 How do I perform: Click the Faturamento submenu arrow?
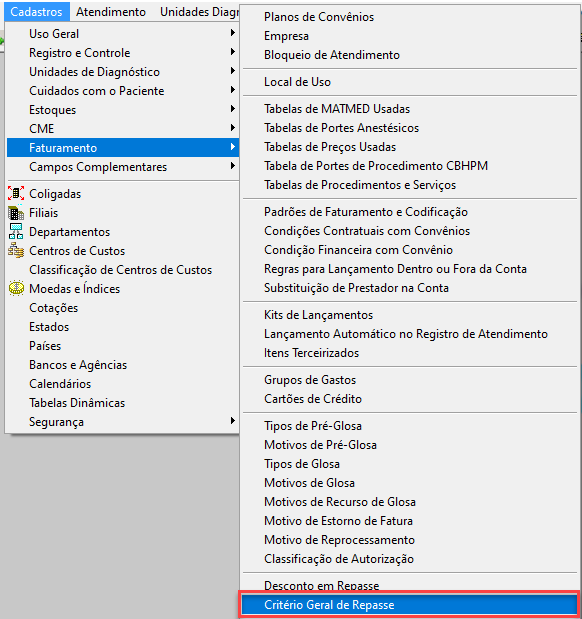click(x=233, y=147)
